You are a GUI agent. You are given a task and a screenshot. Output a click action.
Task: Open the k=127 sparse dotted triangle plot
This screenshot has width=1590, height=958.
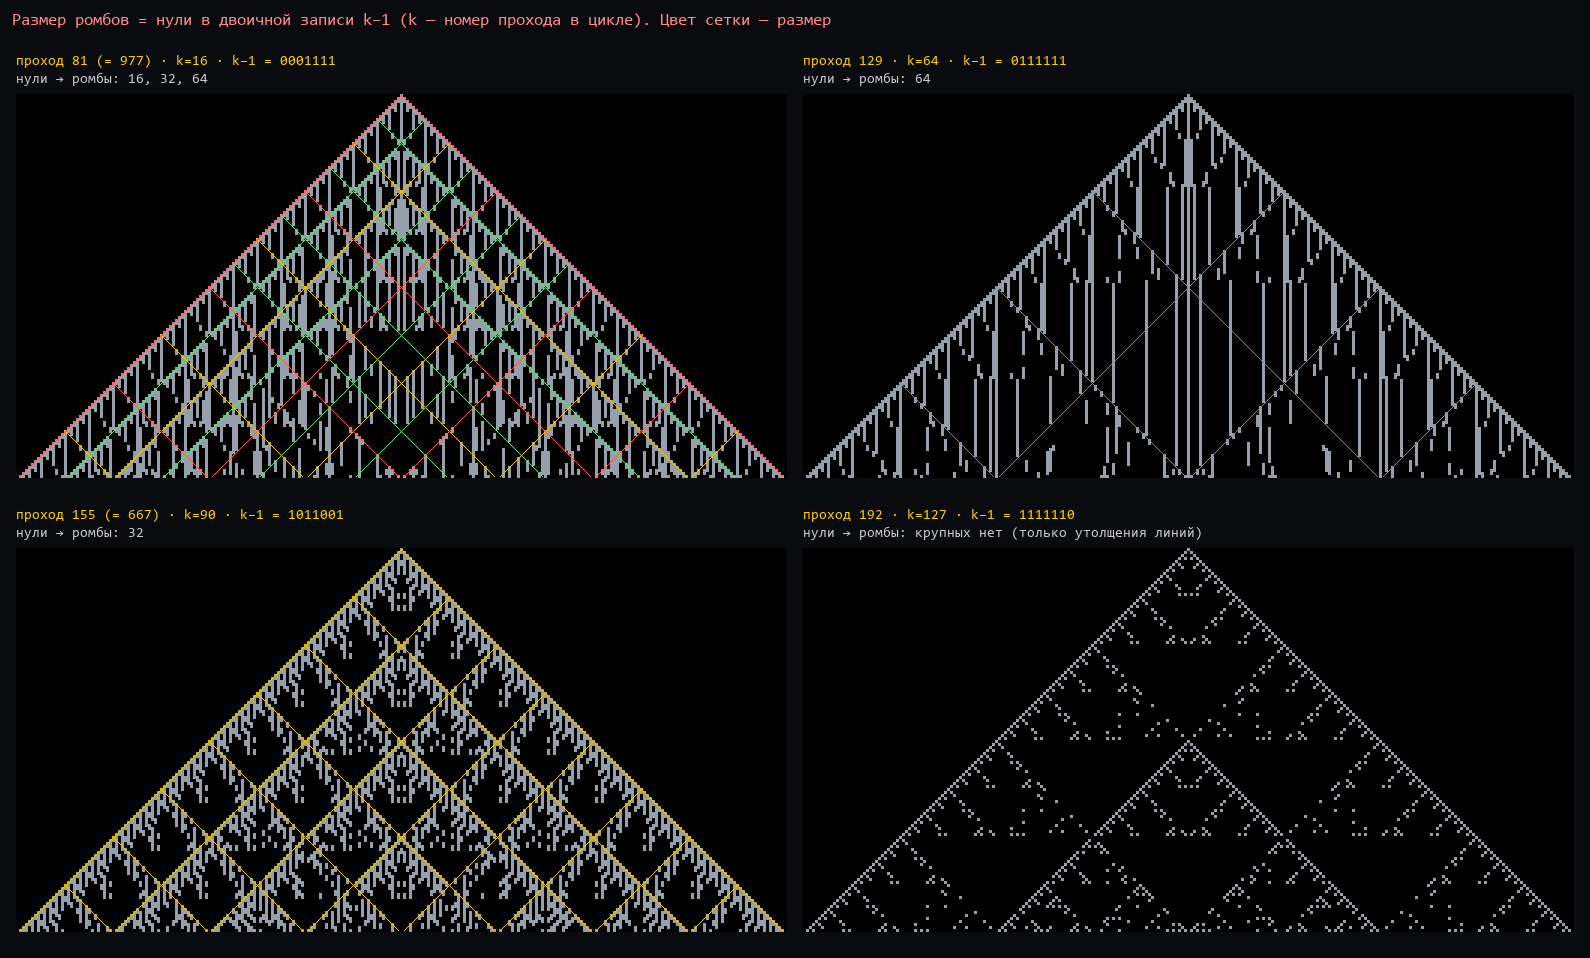point(1188,740)
